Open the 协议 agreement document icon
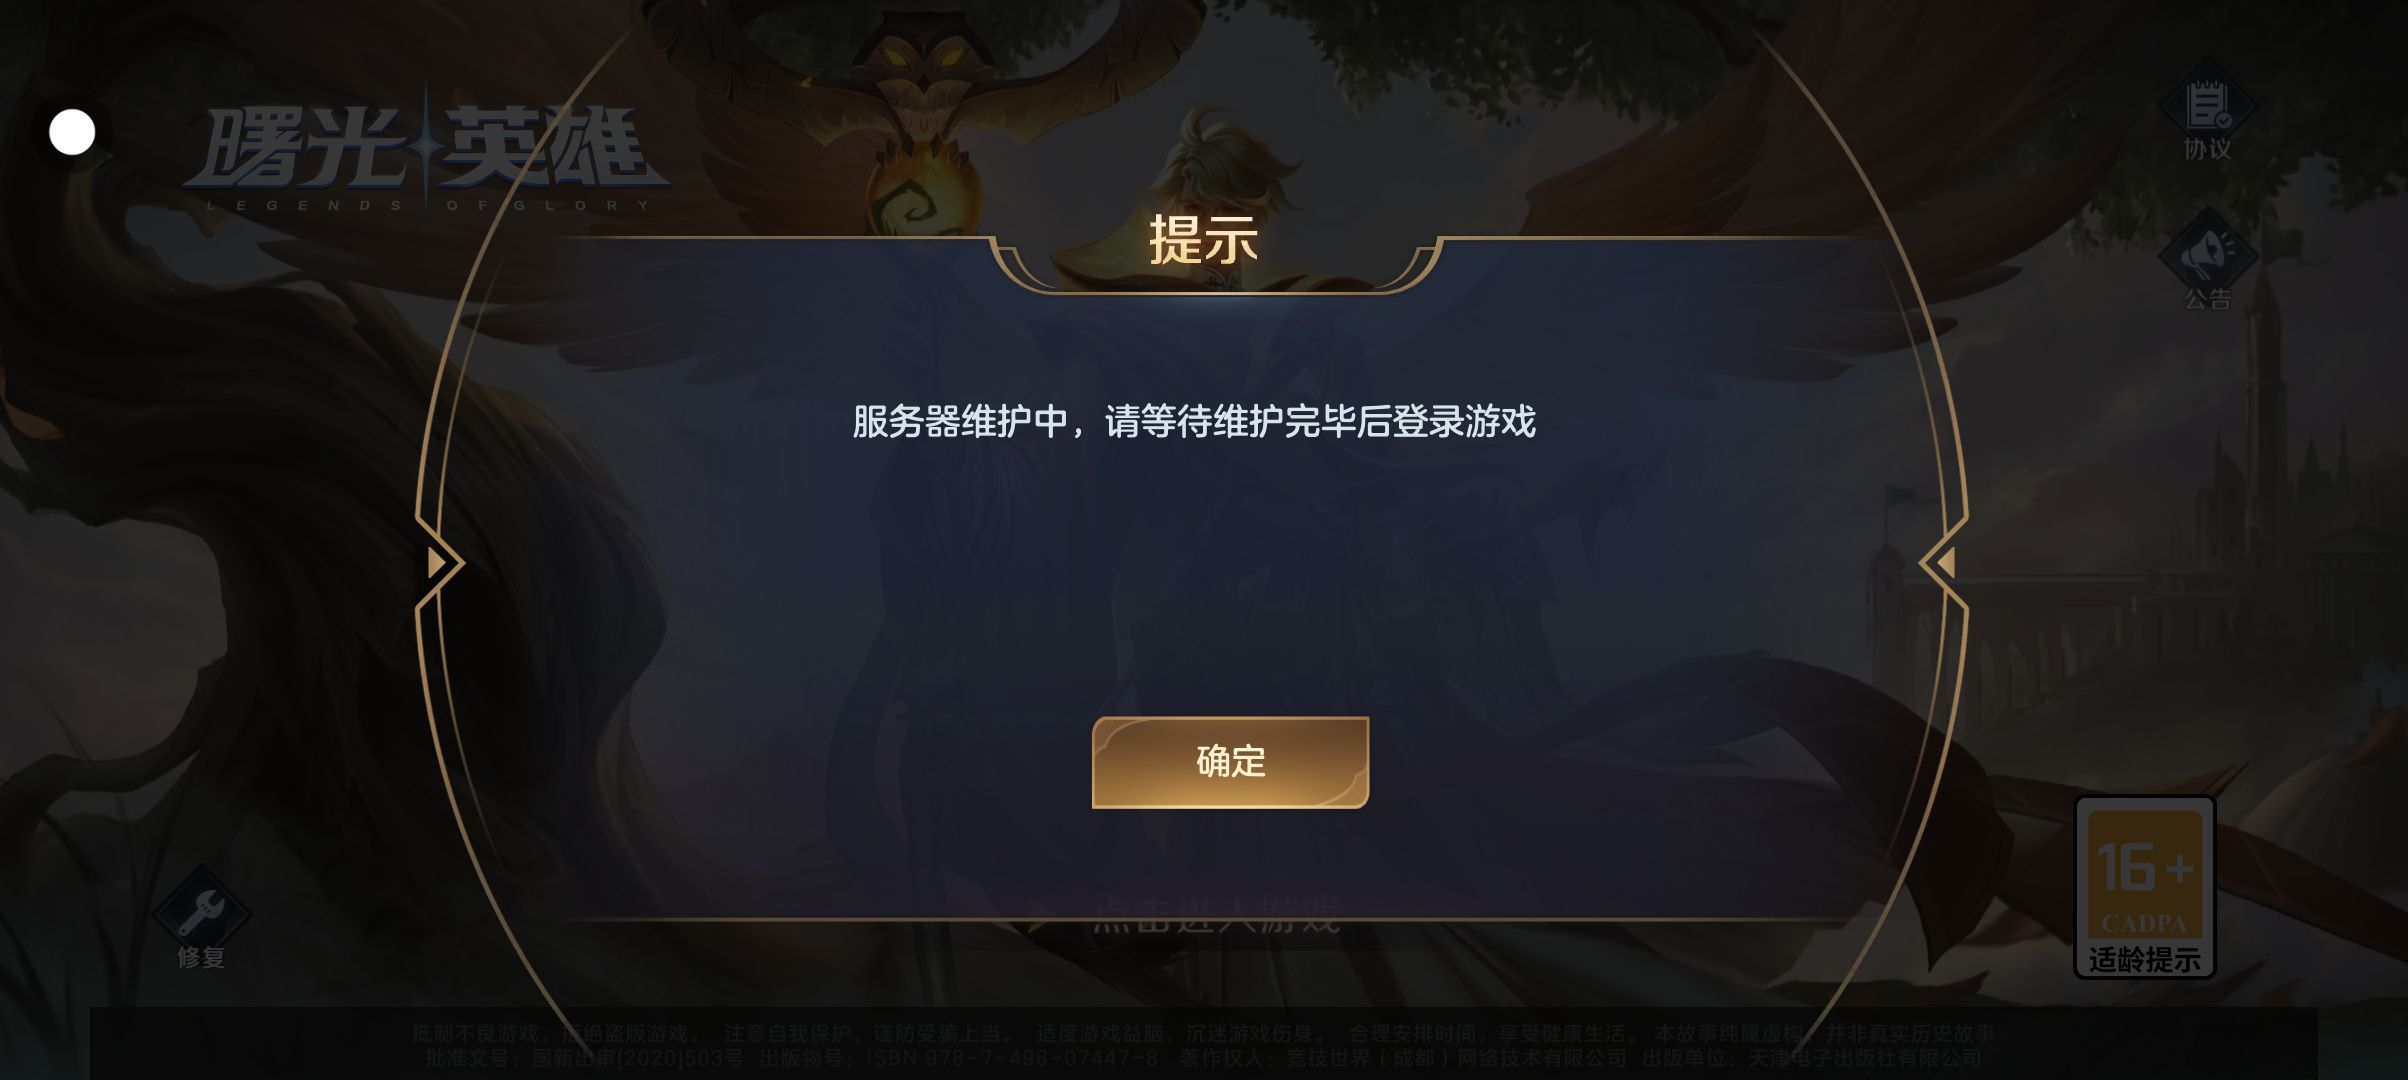This screenshot has height=1080, width=2408. tap(2207, 104)
